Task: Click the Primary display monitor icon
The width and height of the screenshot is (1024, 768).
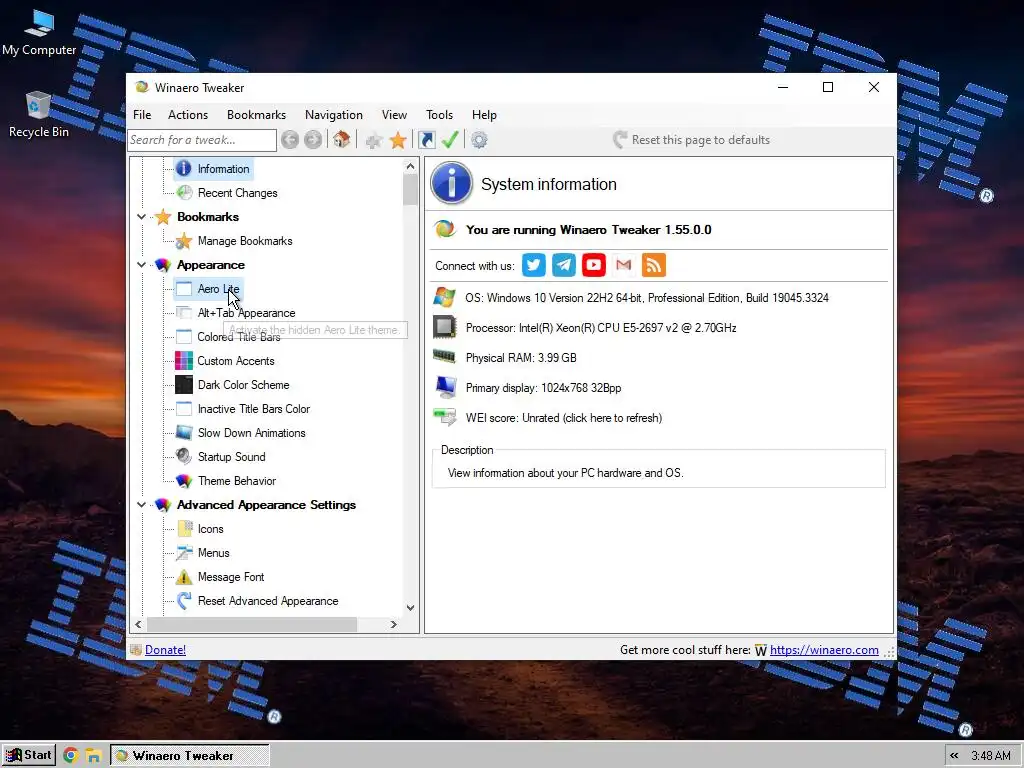Action: click(x=446, y=387)
